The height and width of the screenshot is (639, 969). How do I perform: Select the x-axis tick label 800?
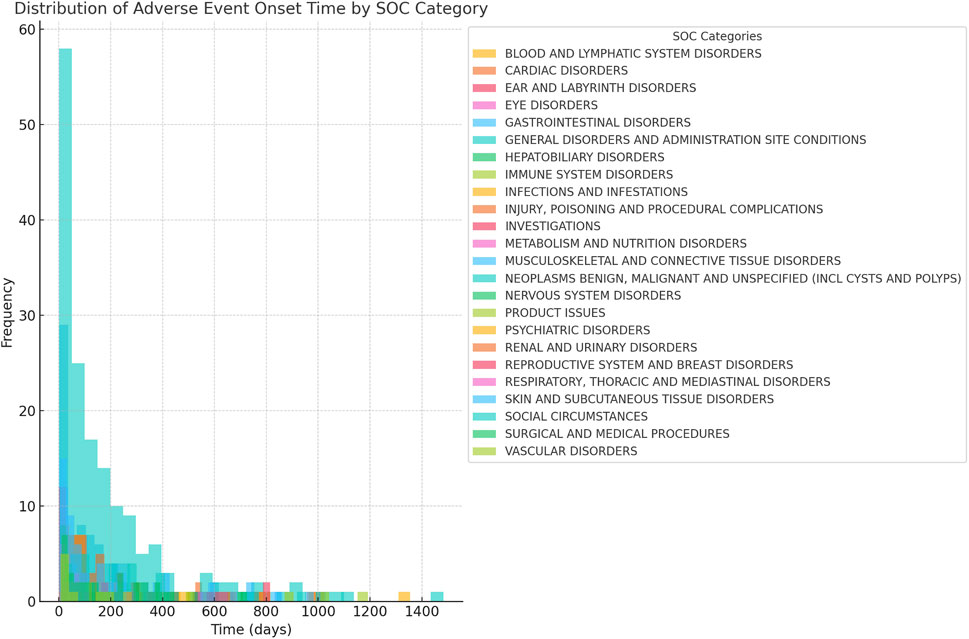pos(266,612)
